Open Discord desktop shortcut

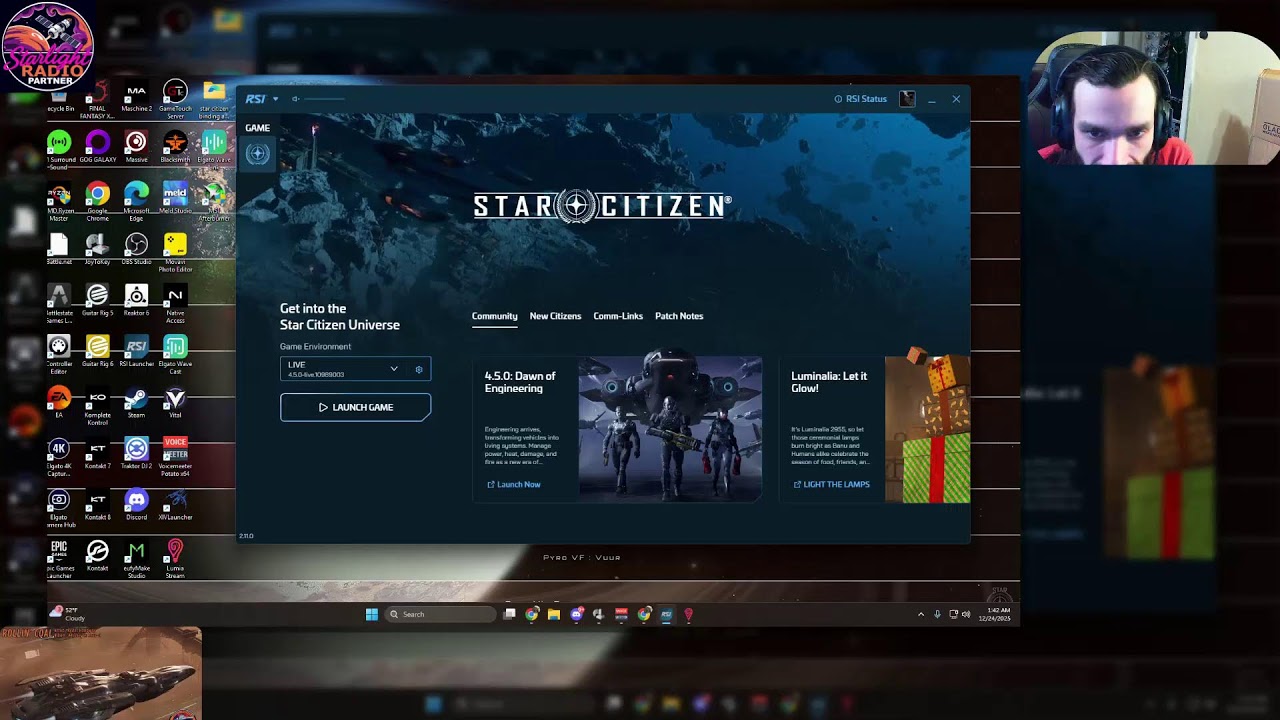tap(136, 505)
